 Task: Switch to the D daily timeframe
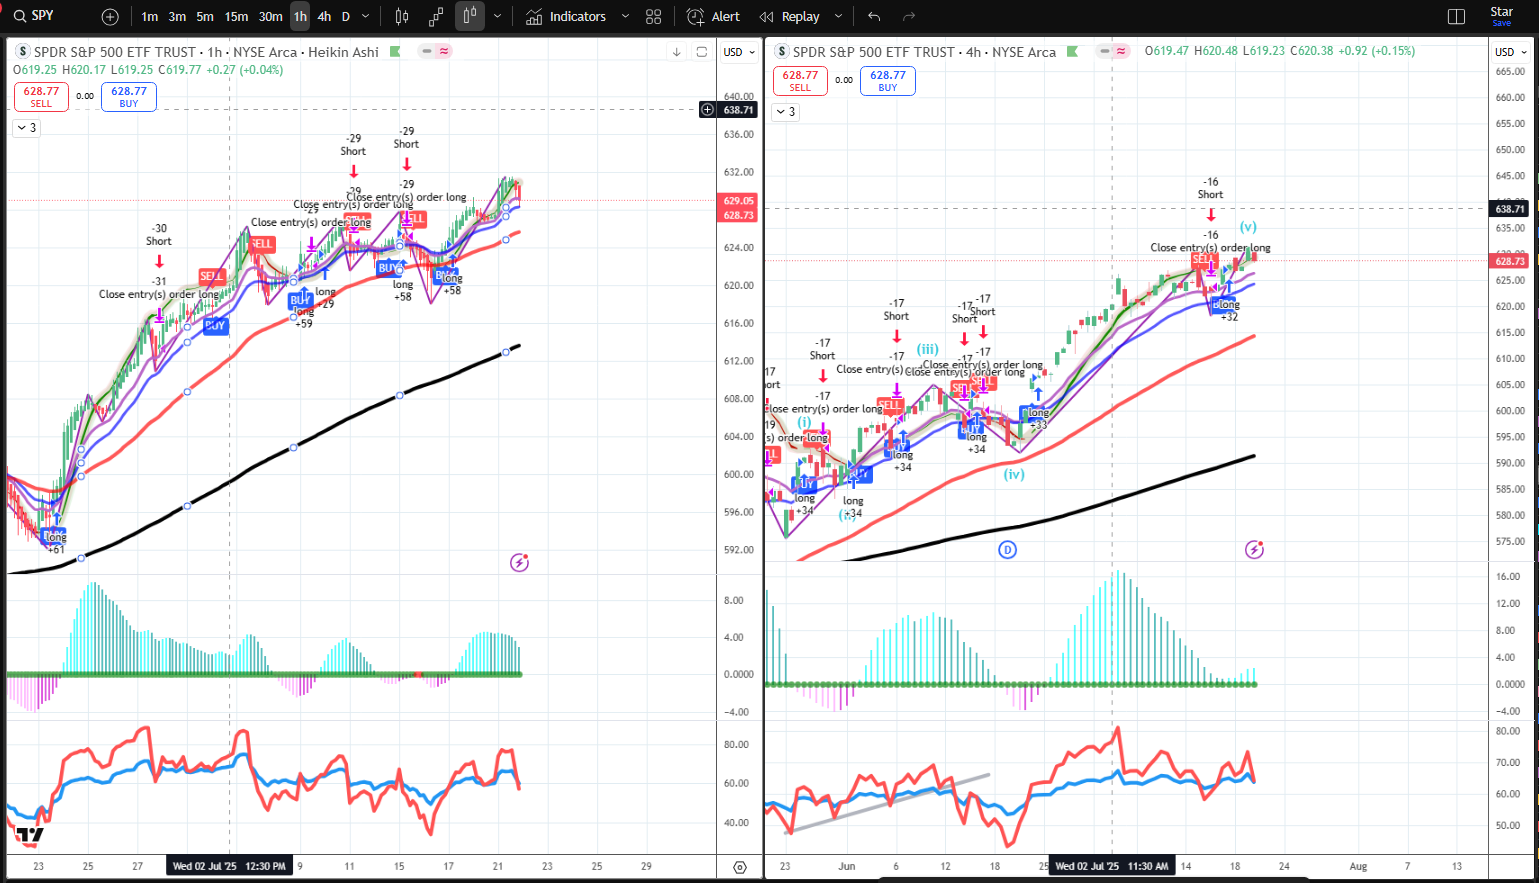(346, 17)
